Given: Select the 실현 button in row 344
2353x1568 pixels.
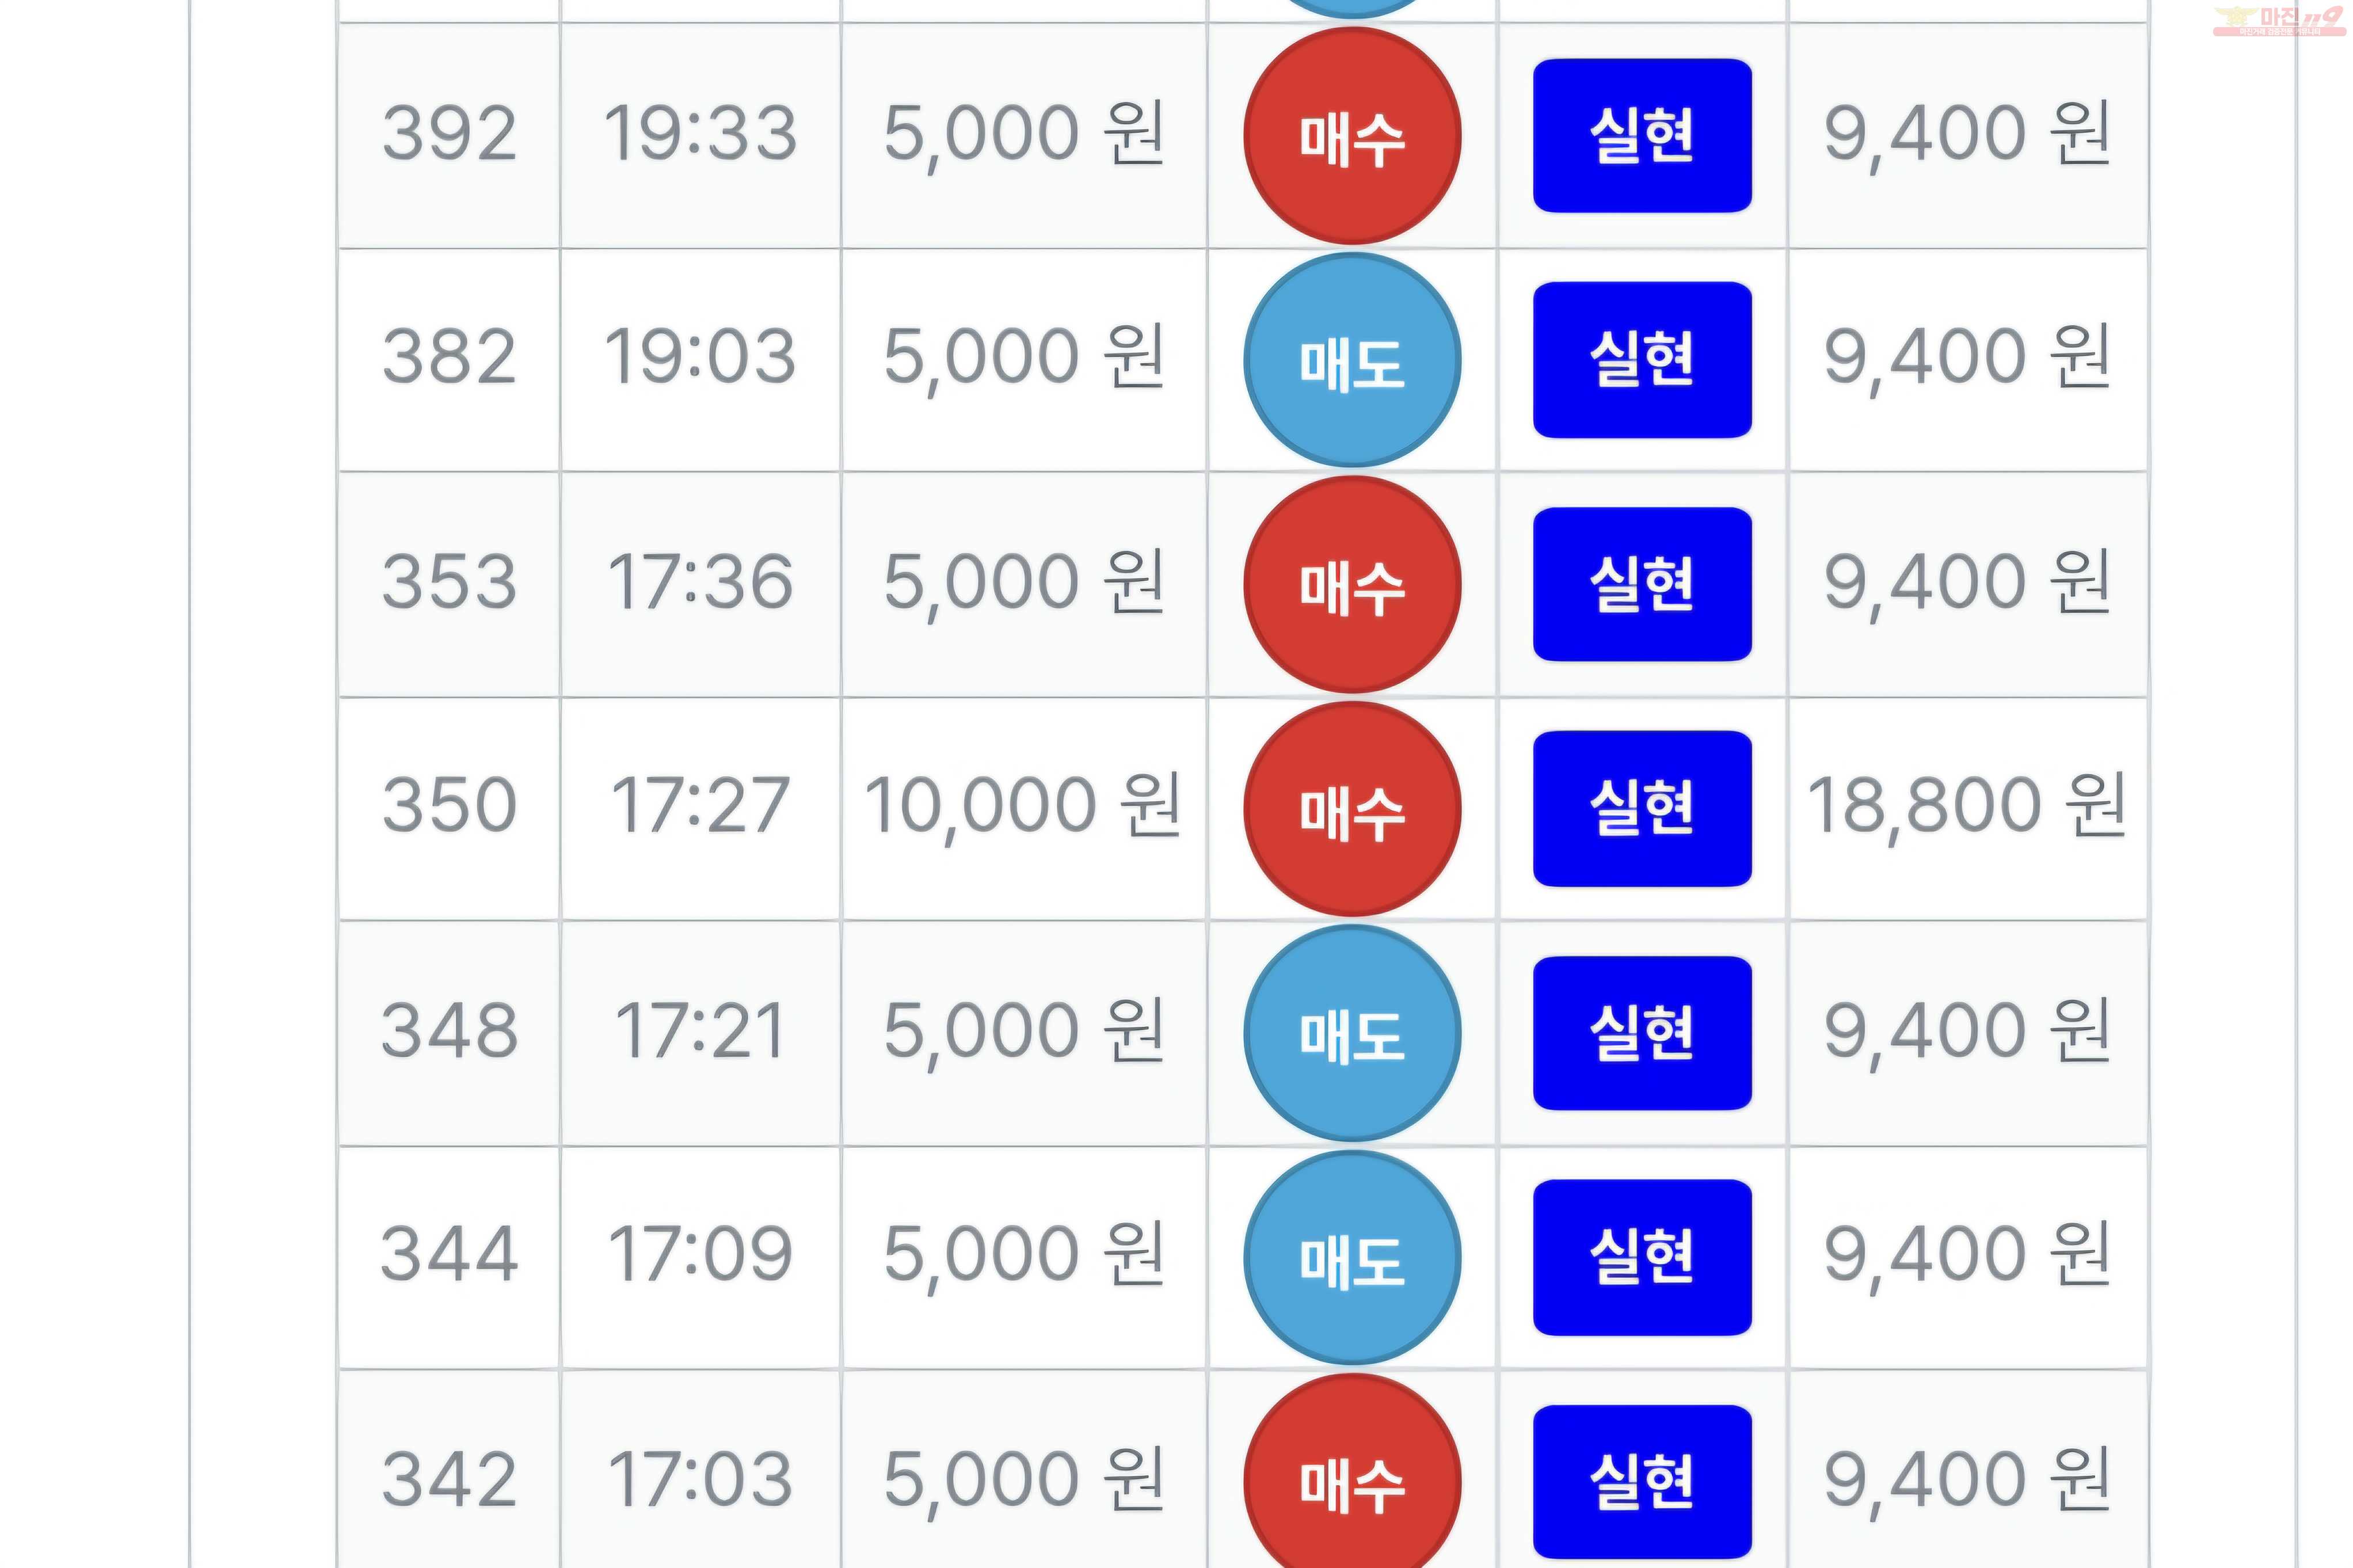Looking at the screenshot, I should 1642,1257.
